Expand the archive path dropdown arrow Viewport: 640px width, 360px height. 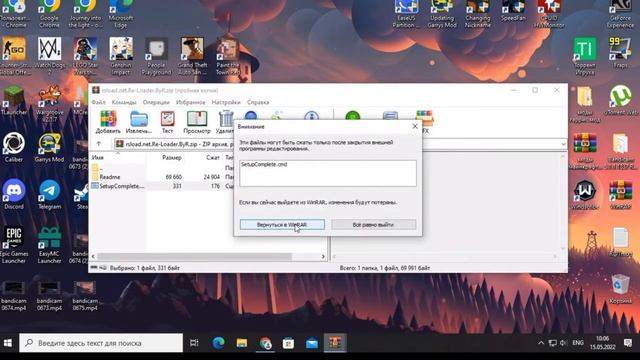563,144
